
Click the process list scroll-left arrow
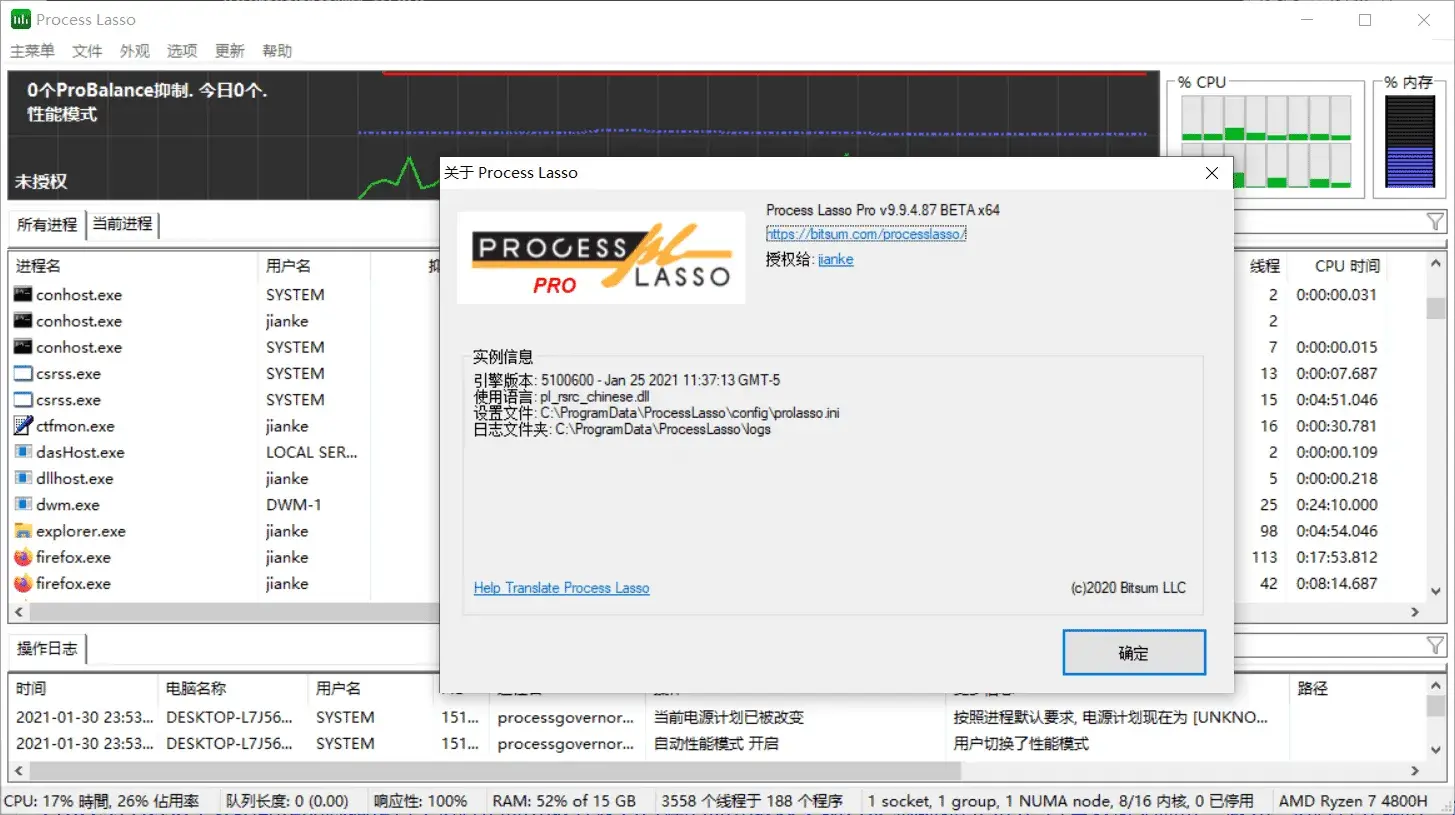click(x=18, y=612)
